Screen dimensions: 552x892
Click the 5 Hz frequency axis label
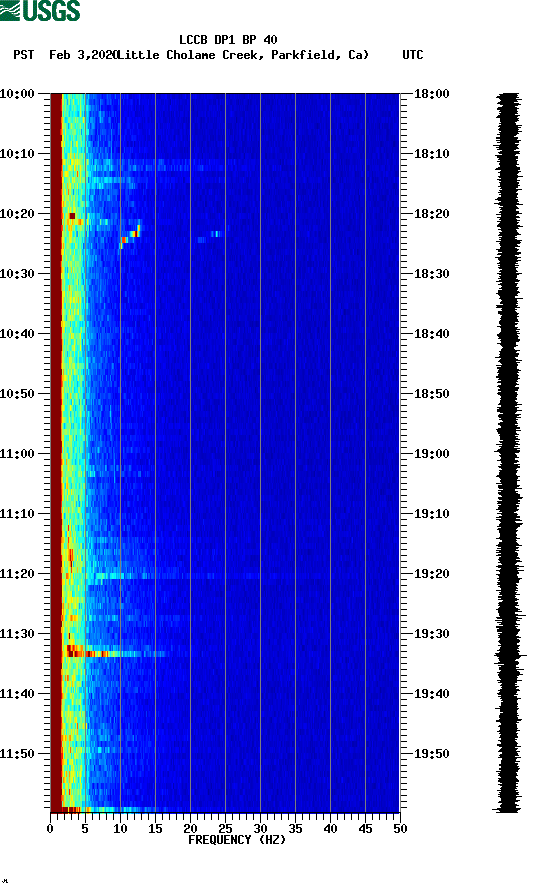(x=85, y=829)
